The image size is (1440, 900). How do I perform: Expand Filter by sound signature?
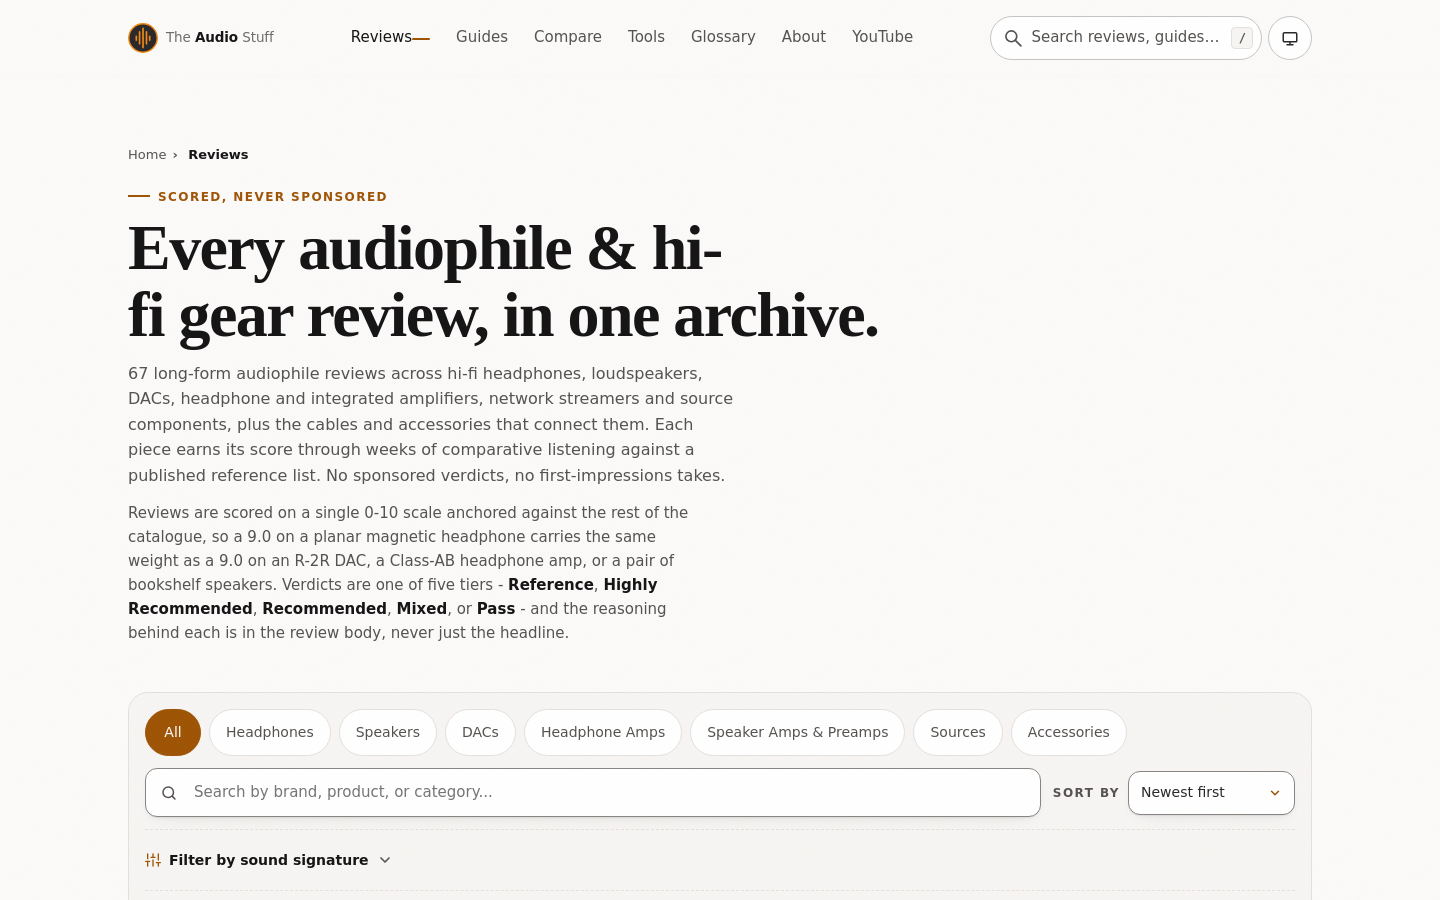coord(268,860)
